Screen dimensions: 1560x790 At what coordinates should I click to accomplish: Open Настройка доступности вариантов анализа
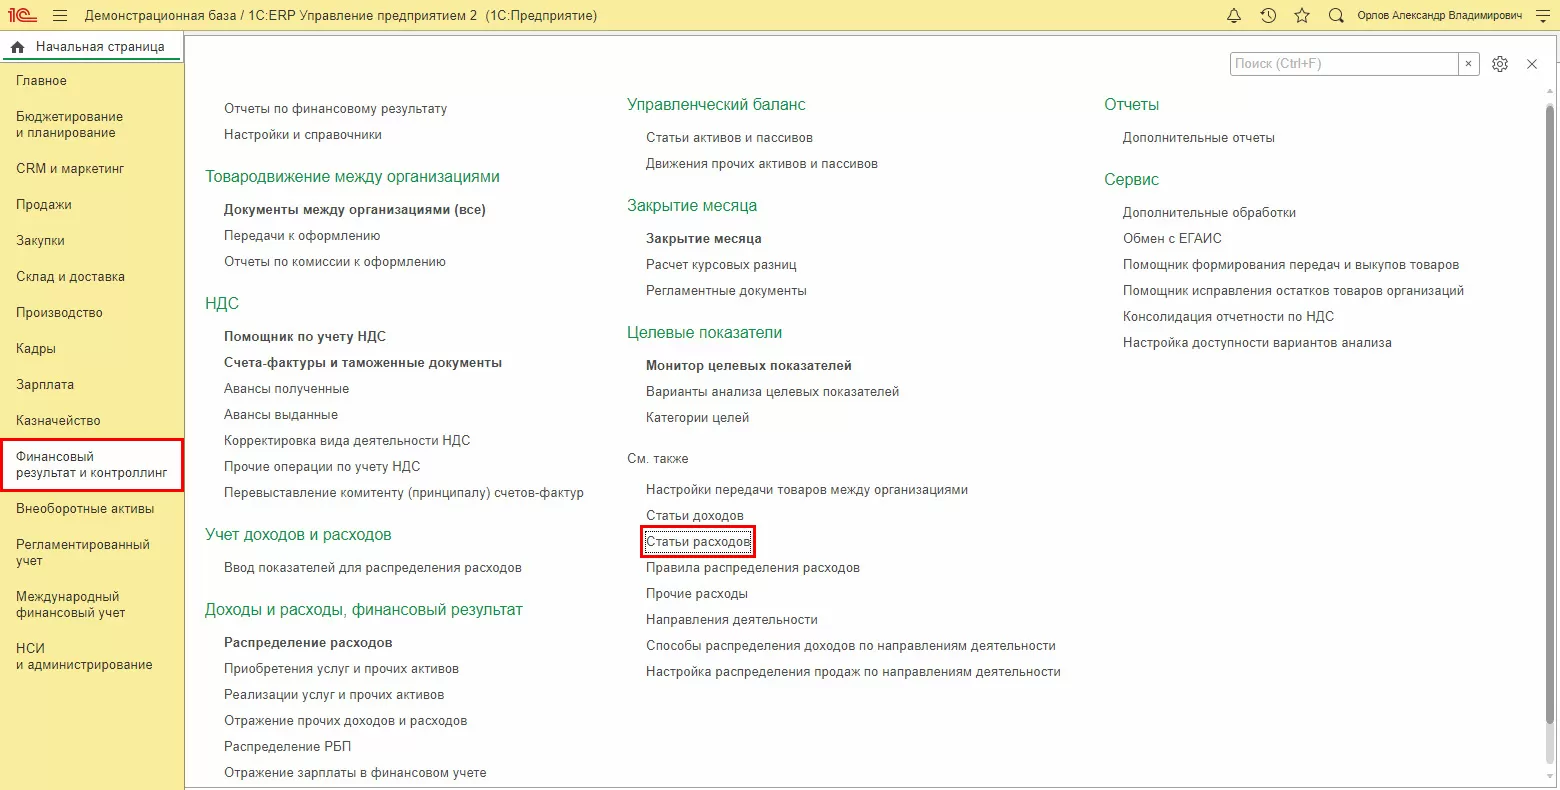pos(1257,343)
